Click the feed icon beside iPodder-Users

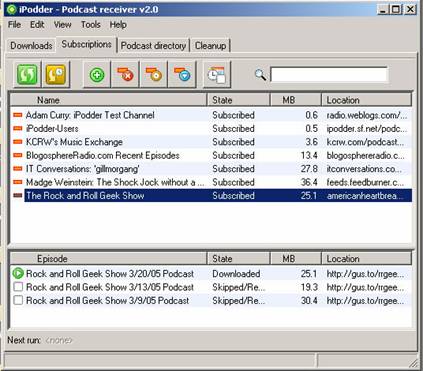[x=18, y=128]
